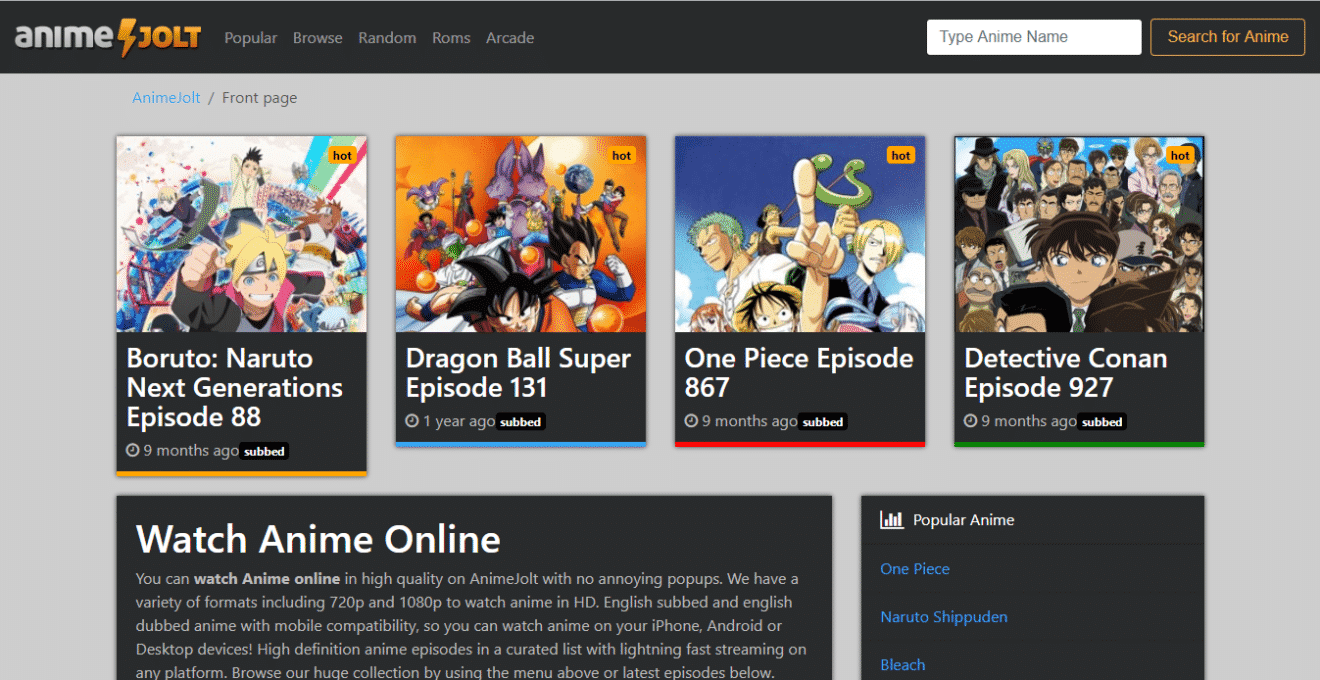Click the Popular Anime panel heading
Screen dimensions: 1320x680
point(964,520)
